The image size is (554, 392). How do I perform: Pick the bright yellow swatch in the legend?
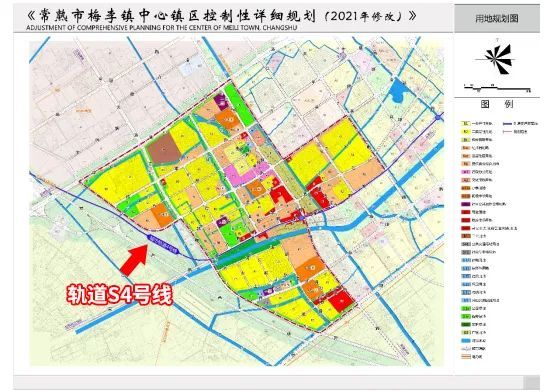click(x=466, y=132)
